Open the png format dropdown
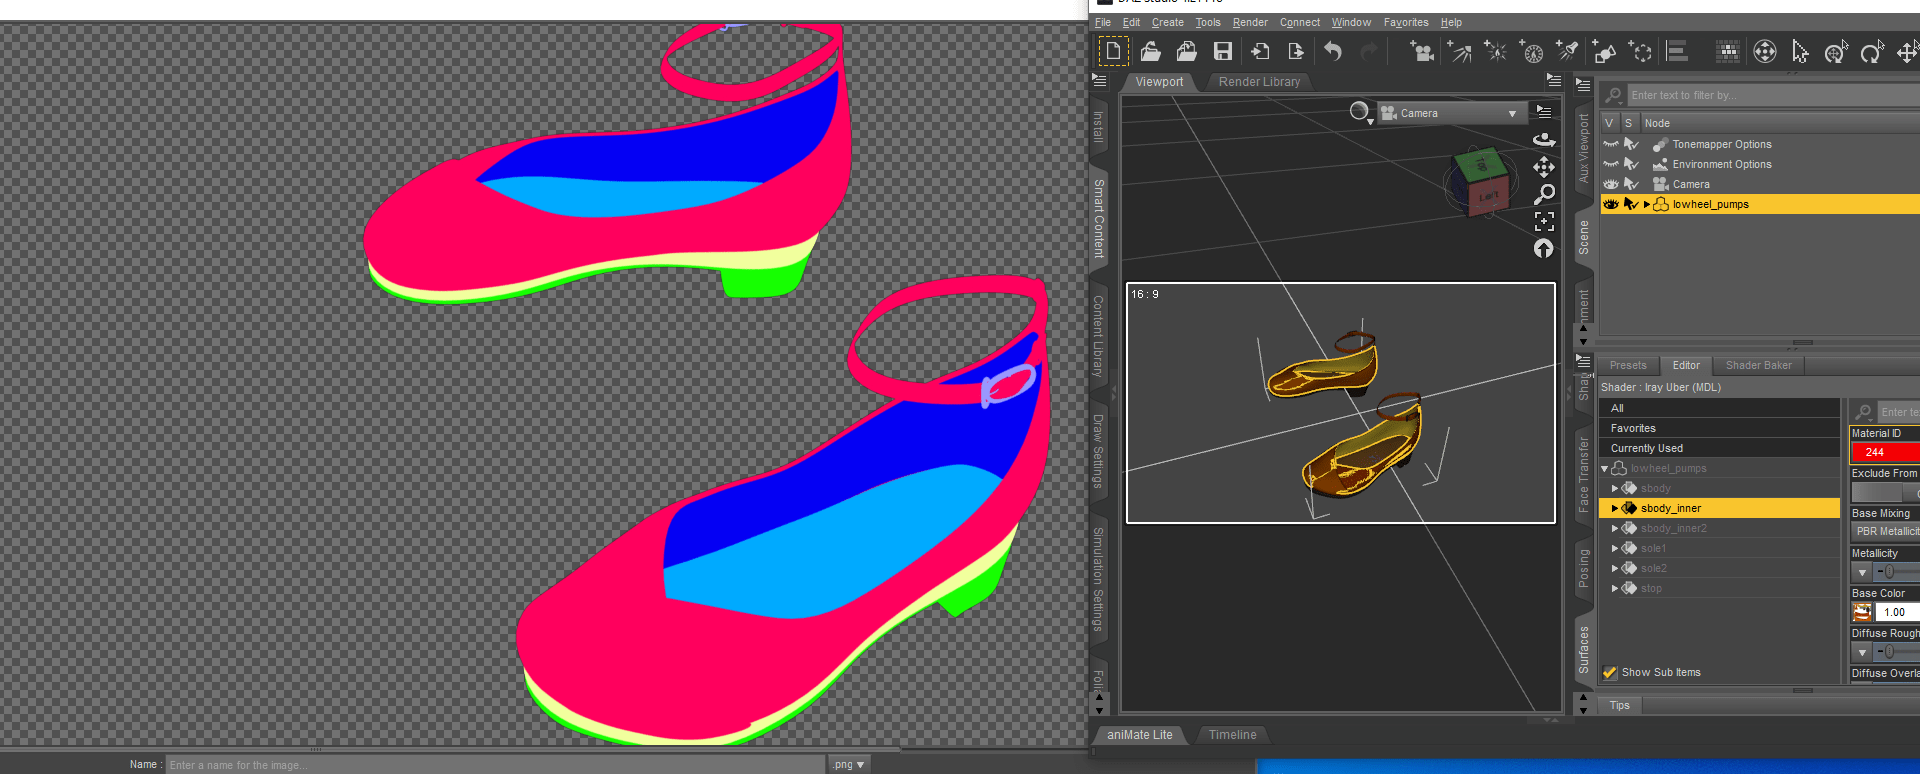 pyautogui.click(x=849, y=765)
